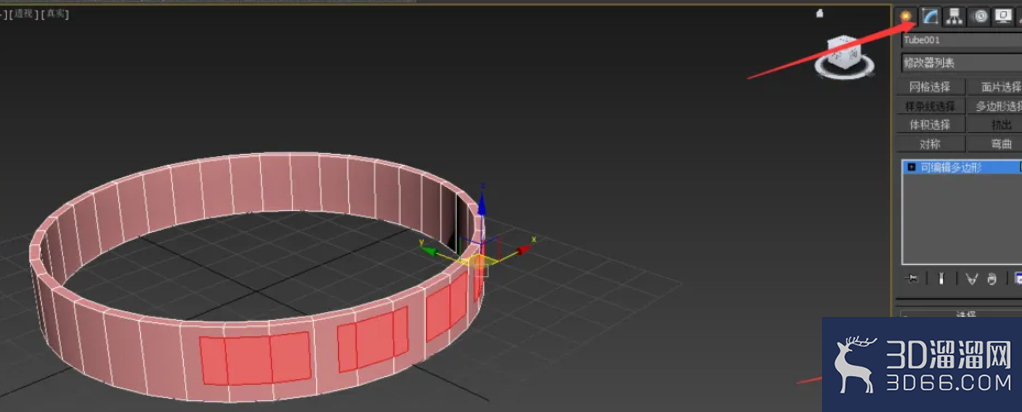
Task: Open the Modify command panel tab
Action: click(x=930, y=17)
